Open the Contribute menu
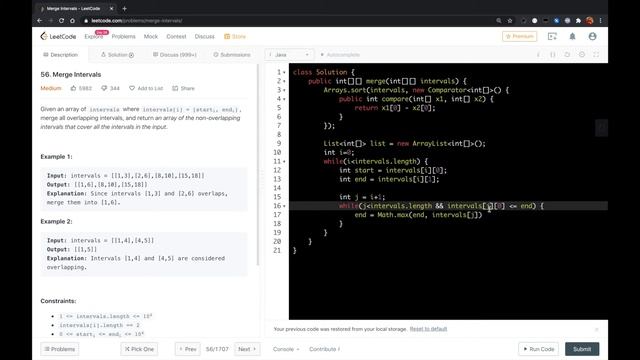 (324, 349)
